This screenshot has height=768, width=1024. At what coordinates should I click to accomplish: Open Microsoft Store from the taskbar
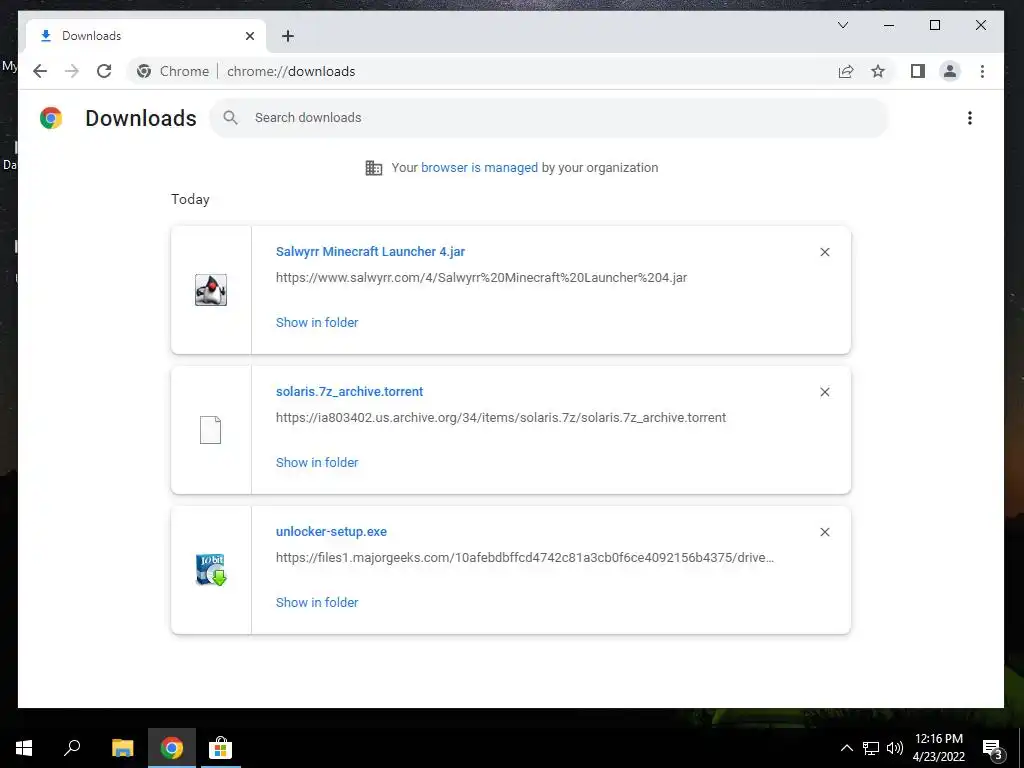(221, 748)
